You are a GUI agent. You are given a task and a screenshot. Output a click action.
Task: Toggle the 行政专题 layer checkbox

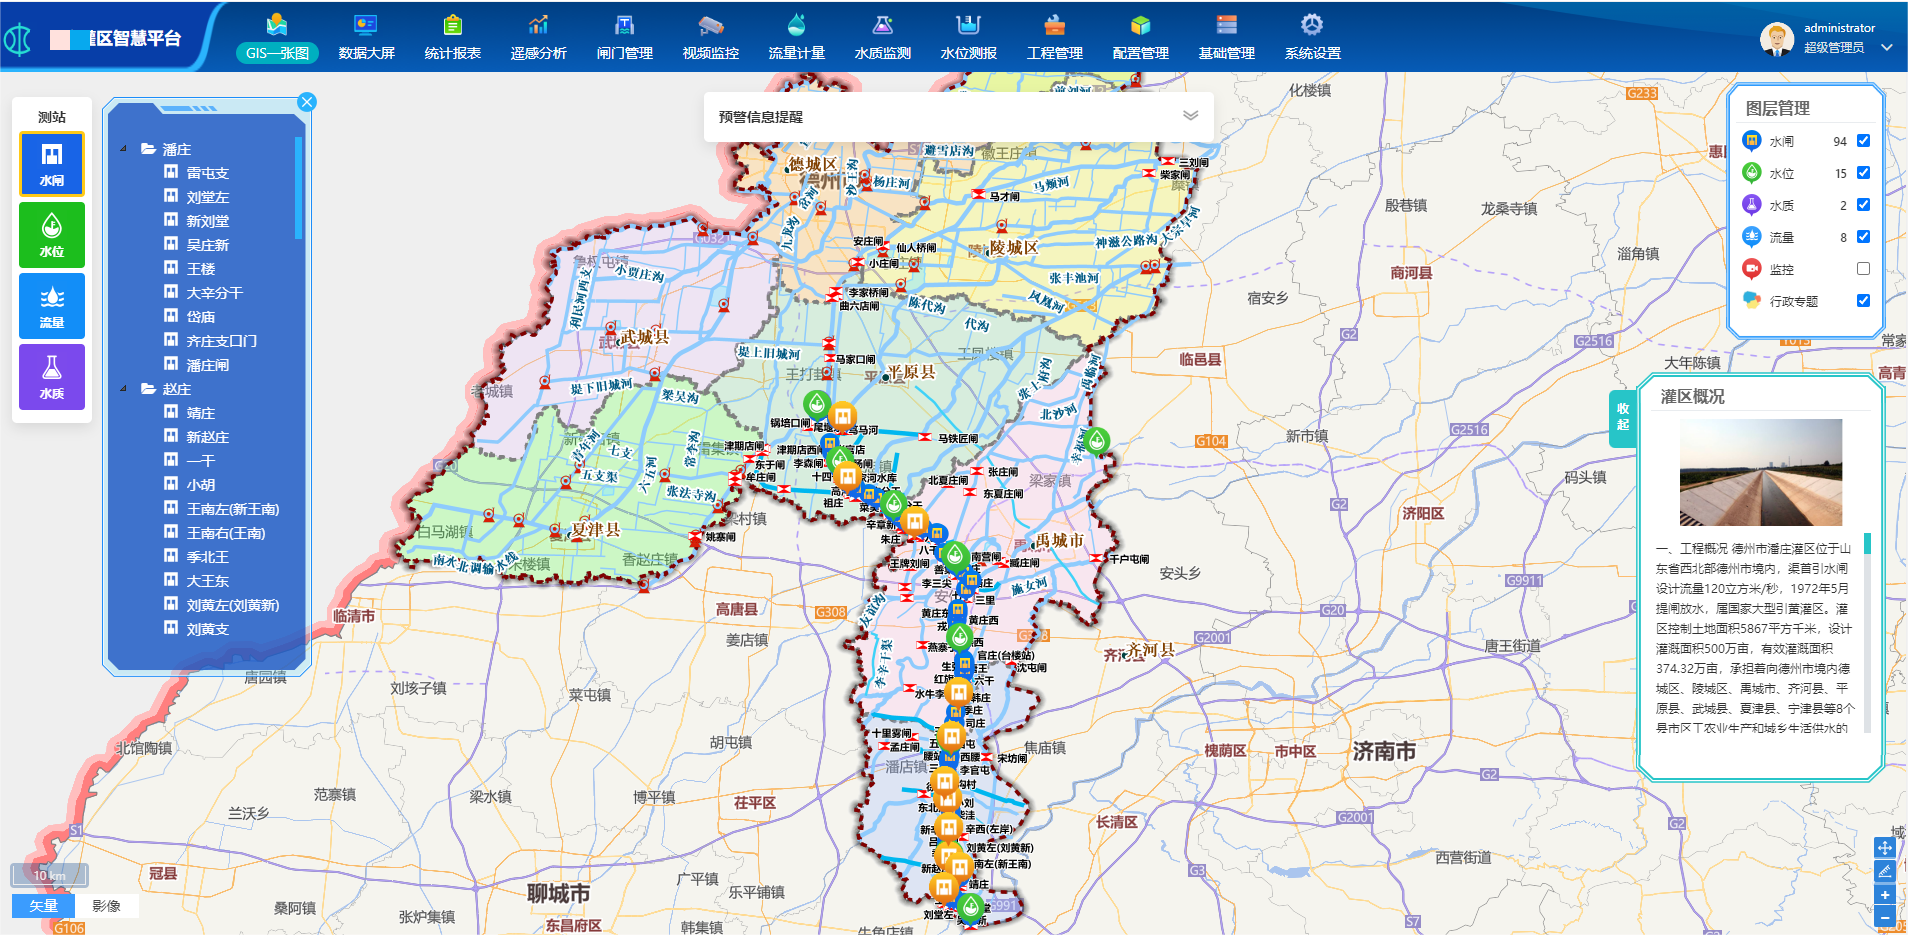click(x=1863, y=301)
